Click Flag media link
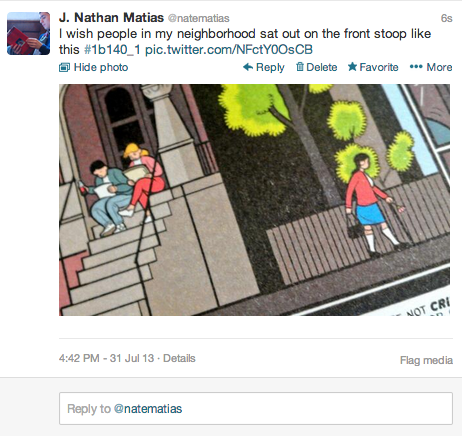The image size is (462, 436). click(426, 360)
